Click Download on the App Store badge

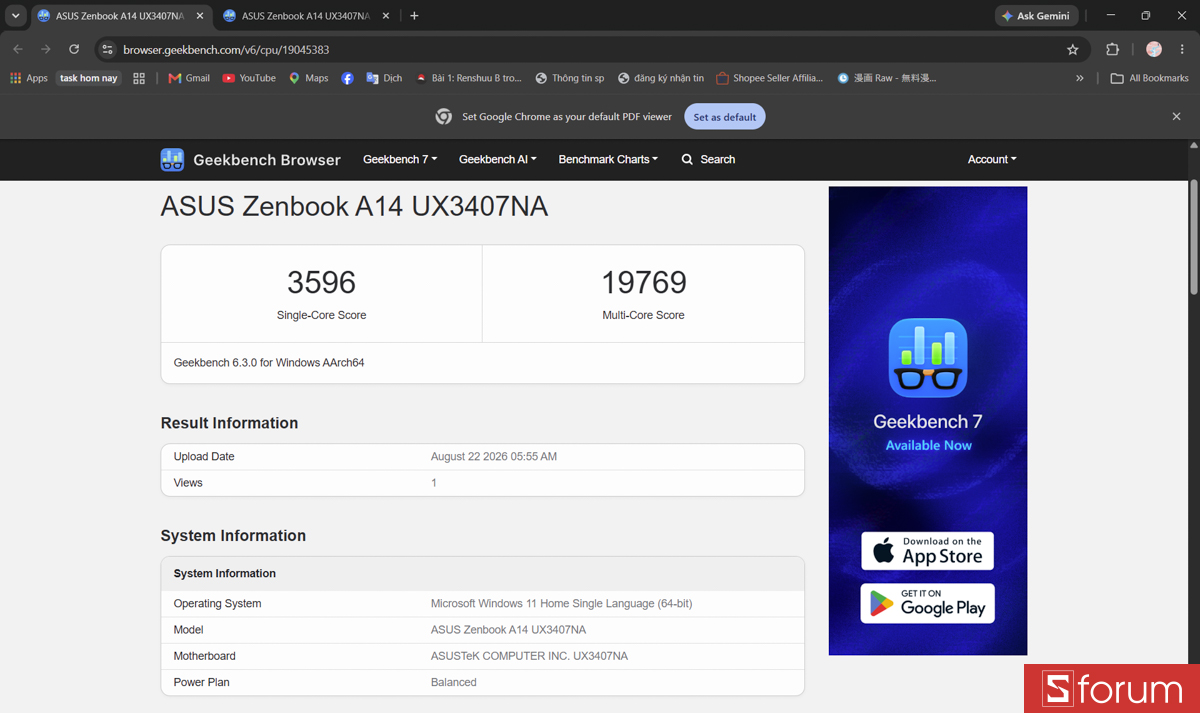(x=928, y=551)
